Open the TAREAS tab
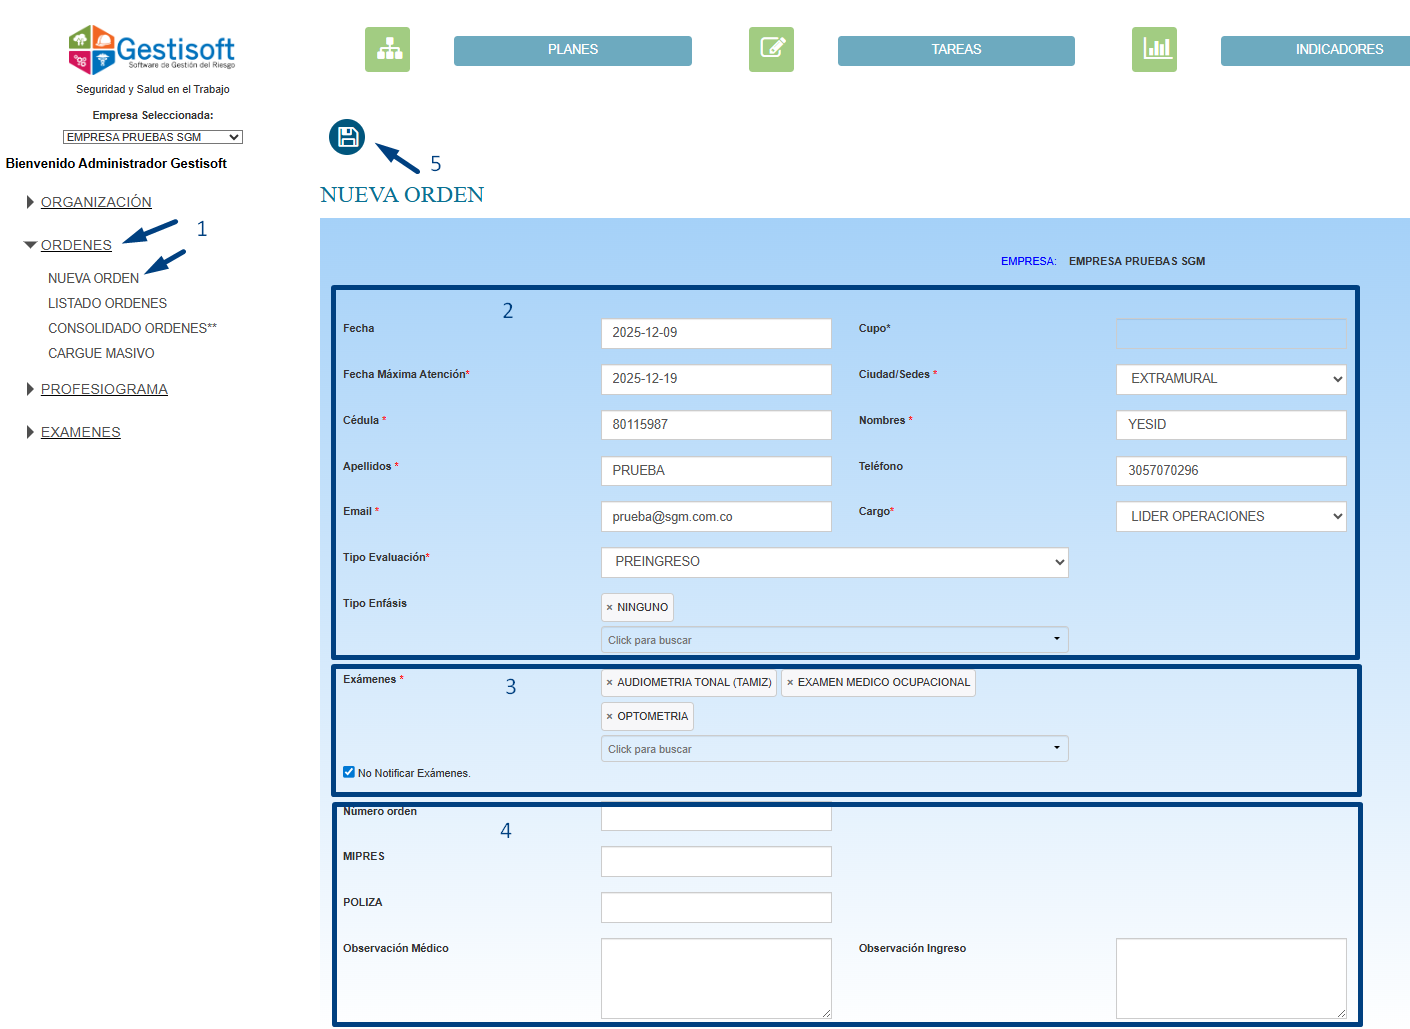 click(956, 50)
